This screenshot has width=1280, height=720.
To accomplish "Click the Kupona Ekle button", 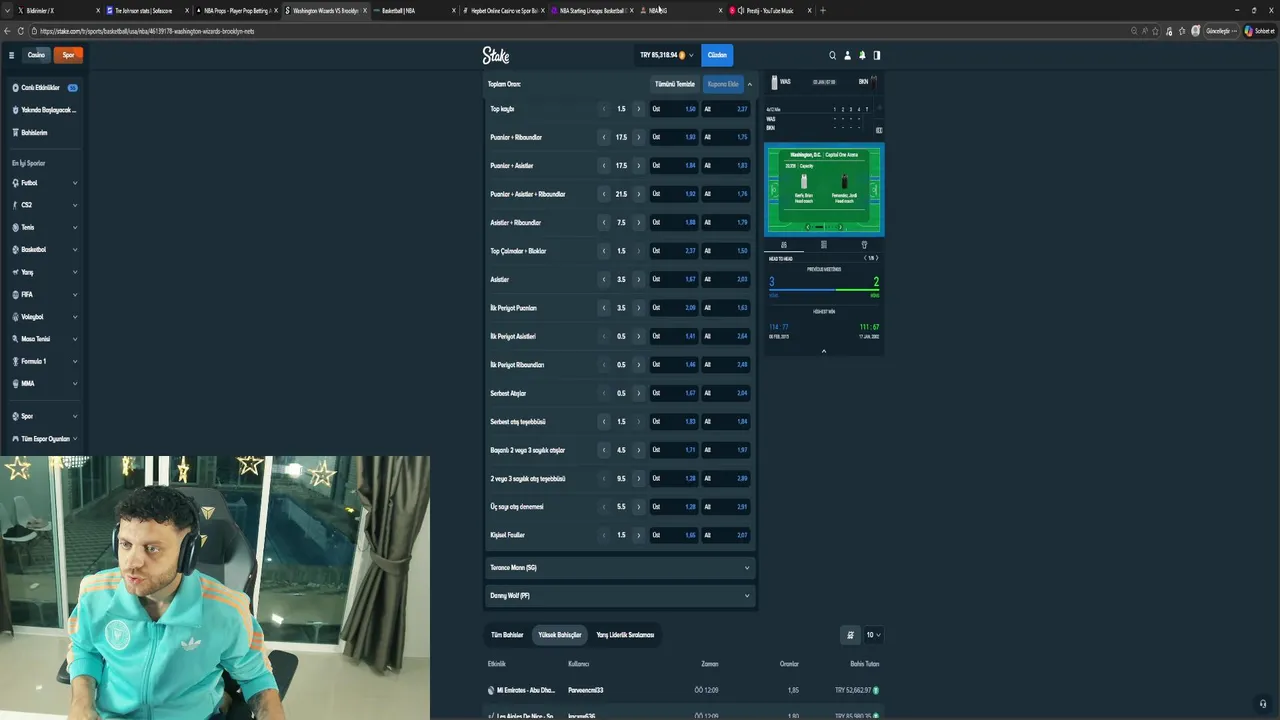I will coord(722,84).
